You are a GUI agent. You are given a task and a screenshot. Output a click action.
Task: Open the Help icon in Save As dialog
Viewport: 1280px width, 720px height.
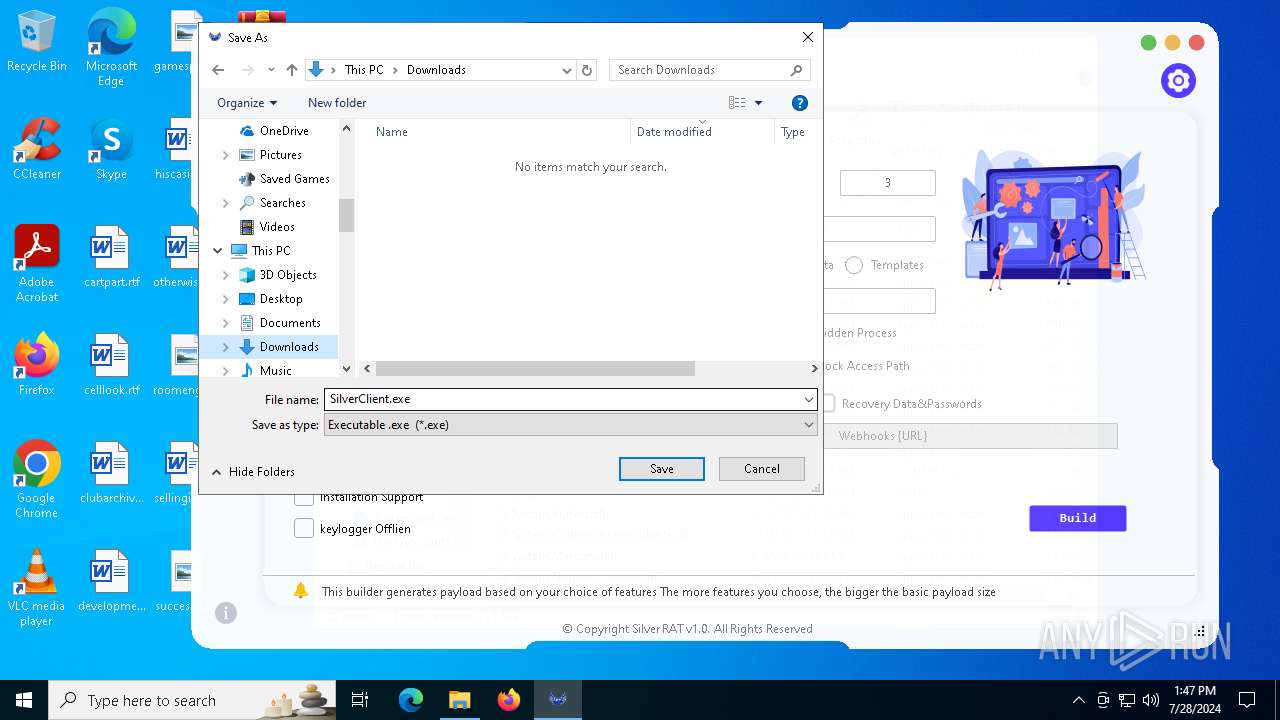coord(799,103)
